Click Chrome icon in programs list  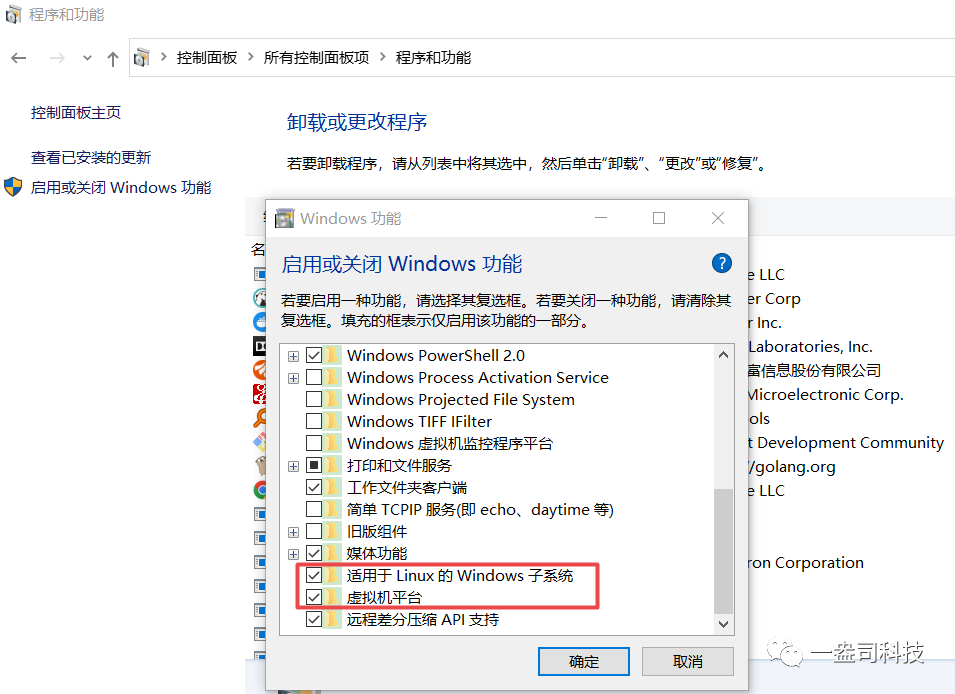click(260, 490)
